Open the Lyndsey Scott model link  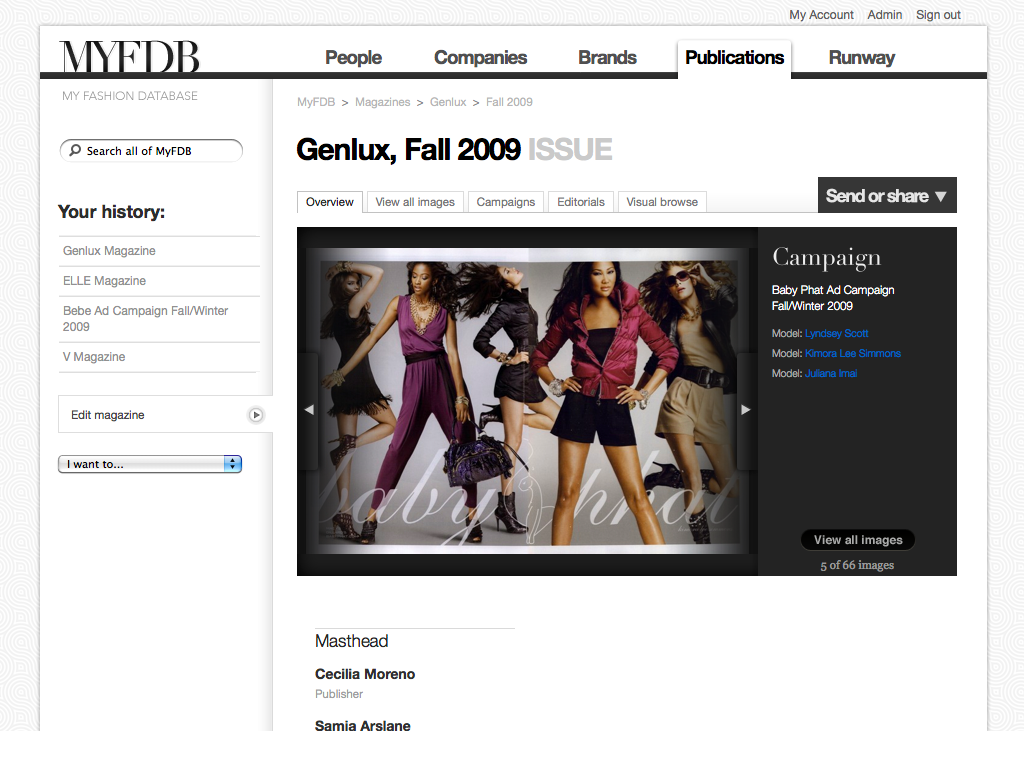point(836,334)
